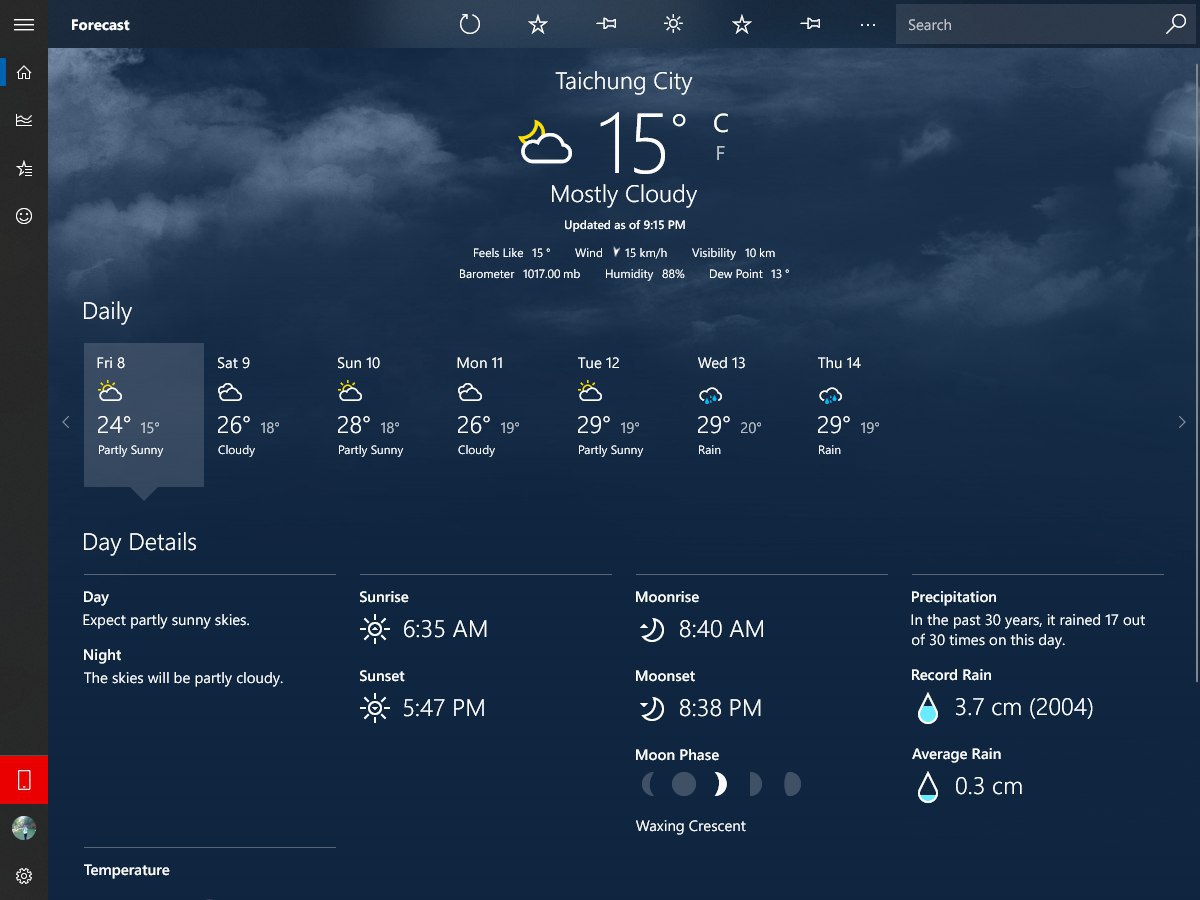Click the Record Rain droplet icon
Viewport: 1200px width, 900px height.
[928, 708]
